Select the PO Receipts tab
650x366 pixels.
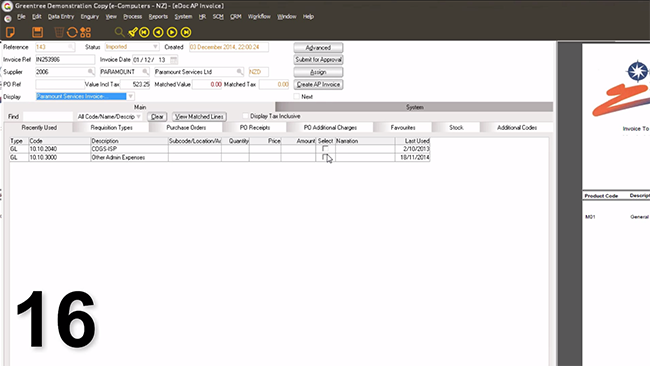[255, 128]
